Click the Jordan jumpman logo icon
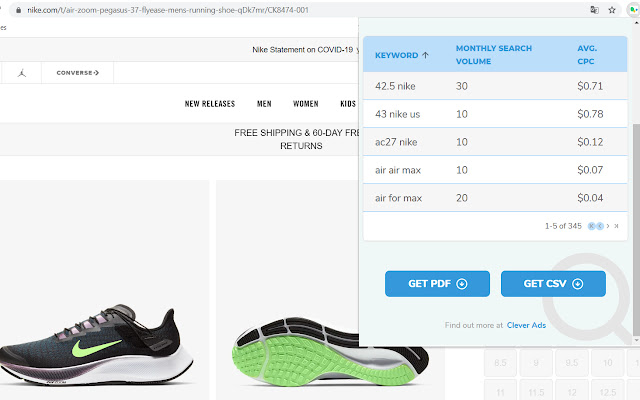The width and height of the screenshot is (640, 400). point(22,73)
